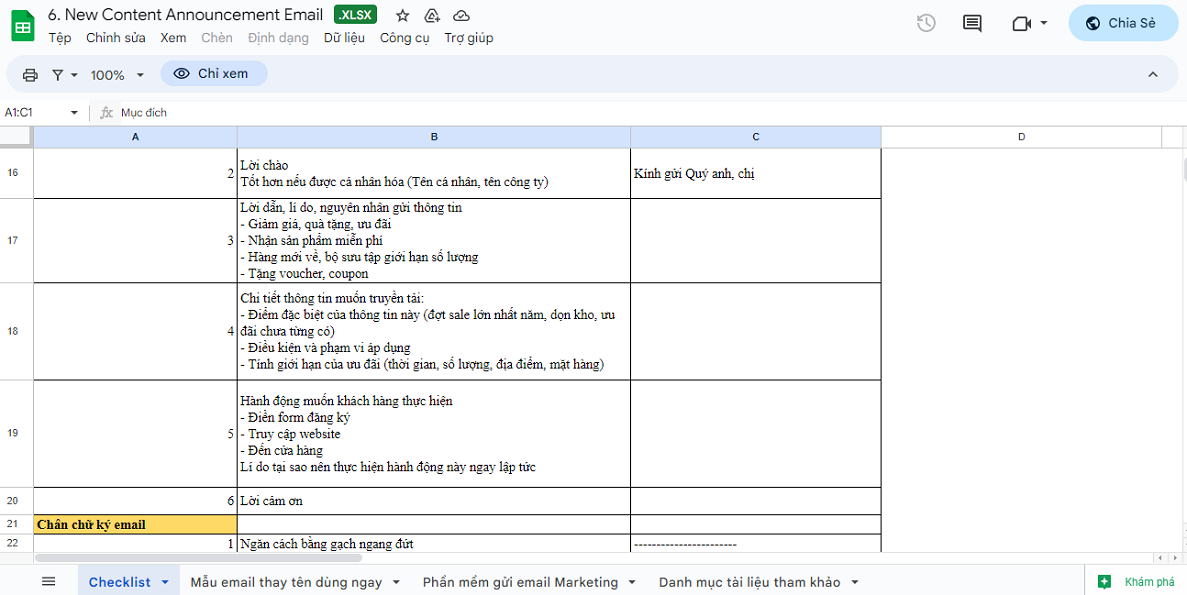Open Mẫu email thay tên tab arrow
This screenshot has width=1187, height=595.
click(397, 582)
